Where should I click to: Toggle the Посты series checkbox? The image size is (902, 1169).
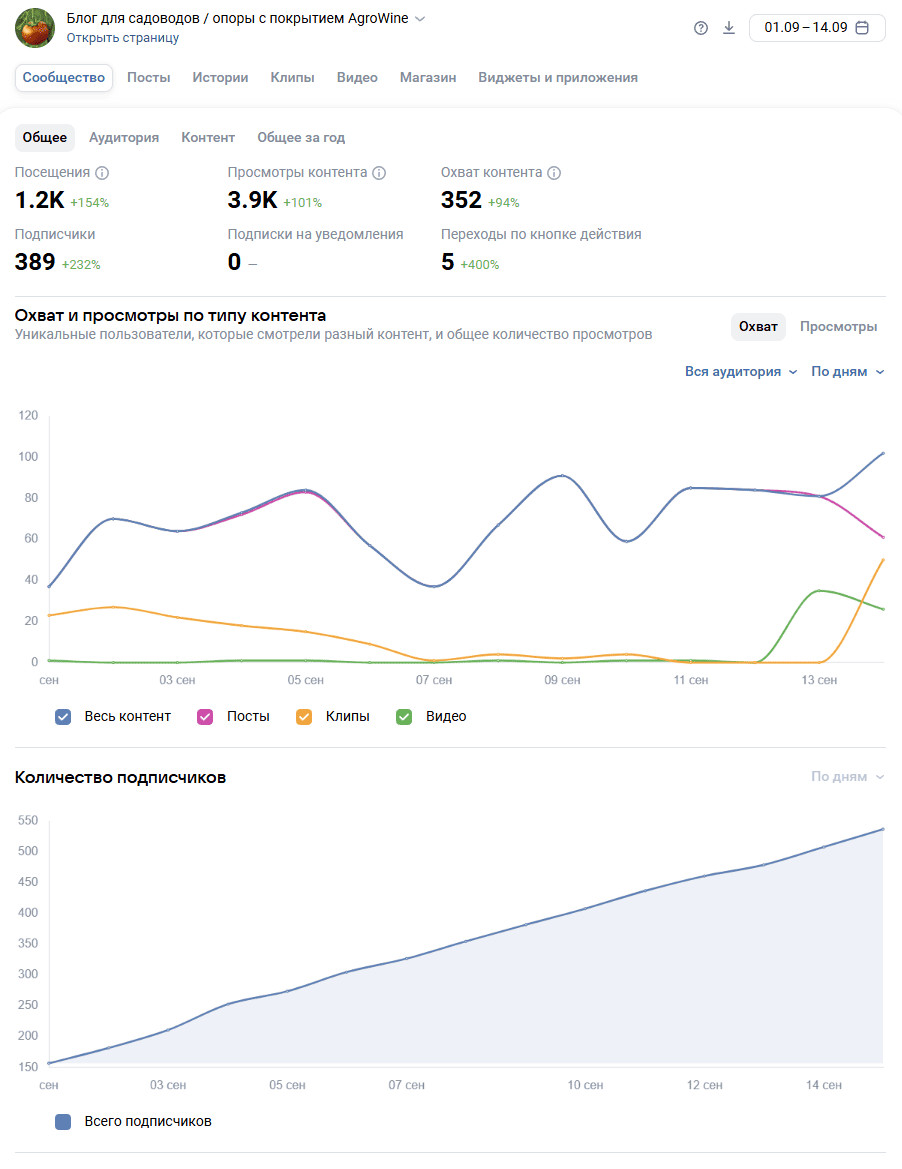click(206, 717)
